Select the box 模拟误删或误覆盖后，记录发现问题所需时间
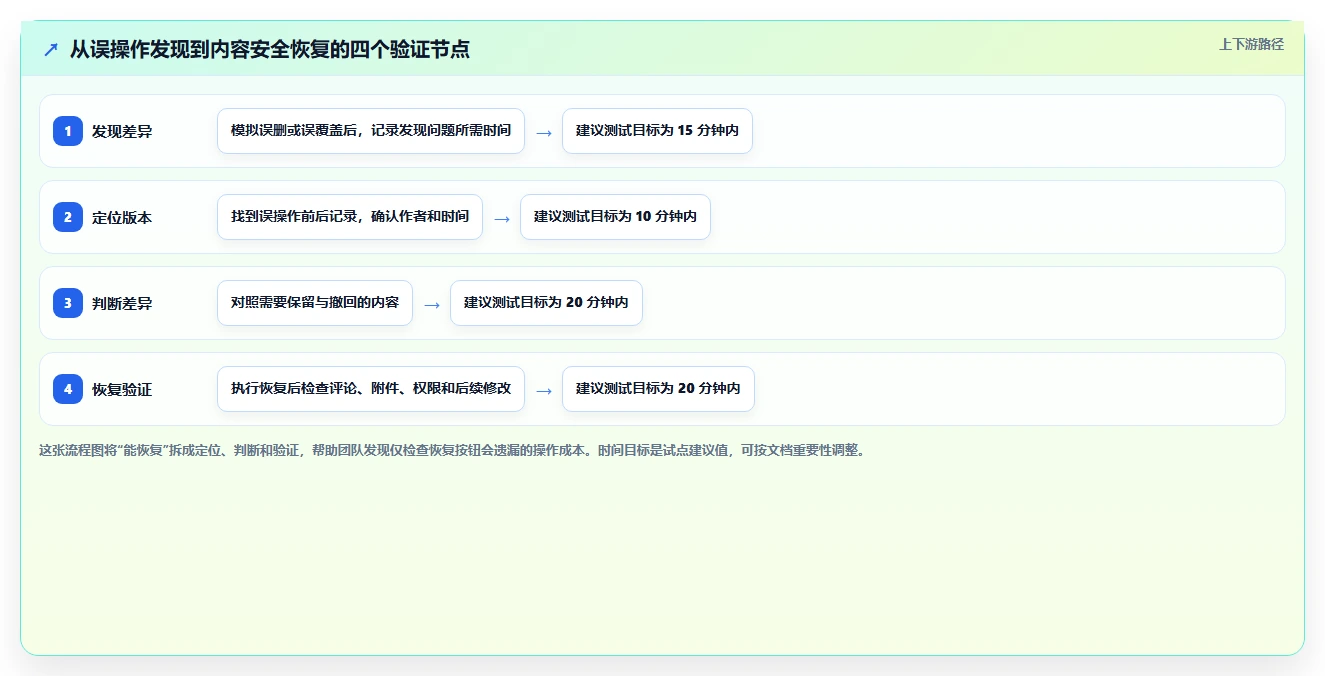 pyautogui.click(x=371, y=131)
